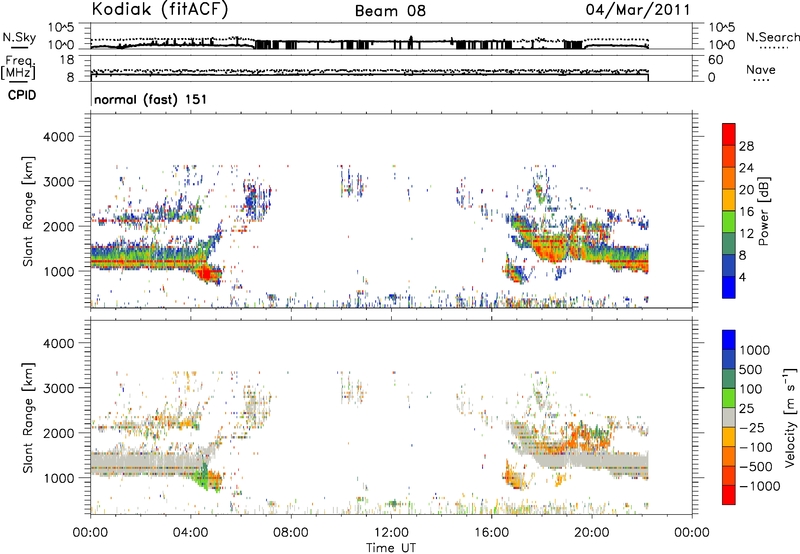The image size is (800, 554).
Task: Click the '-1000' tick on the velocity colorbar
Action: [x=760, y=486]
